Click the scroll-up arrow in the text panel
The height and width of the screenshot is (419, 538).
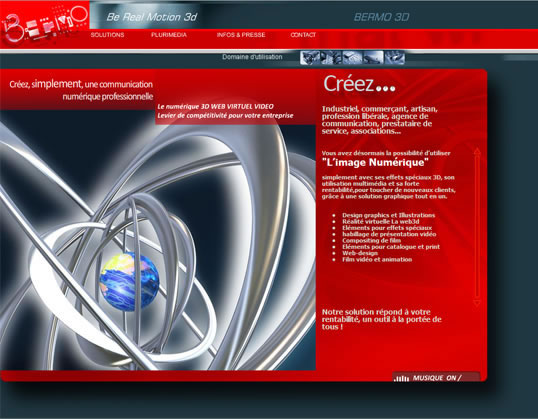pyautogui.click(x=477, y=151)
